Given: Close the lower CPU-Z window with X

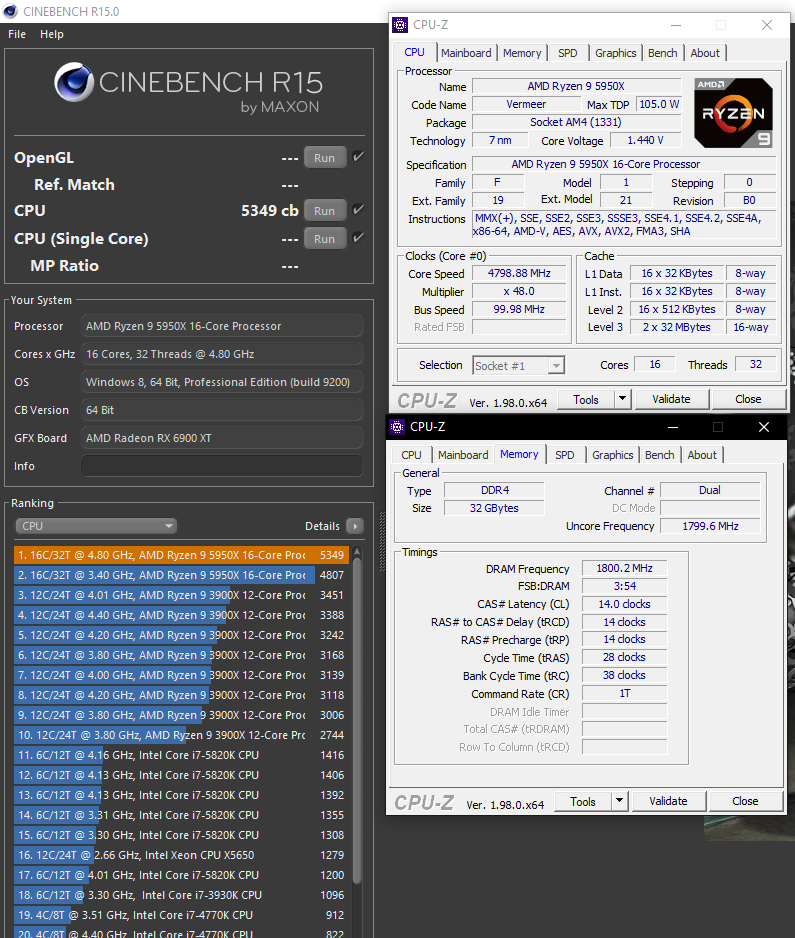Looking at the screenshot, I should [764, 427].
